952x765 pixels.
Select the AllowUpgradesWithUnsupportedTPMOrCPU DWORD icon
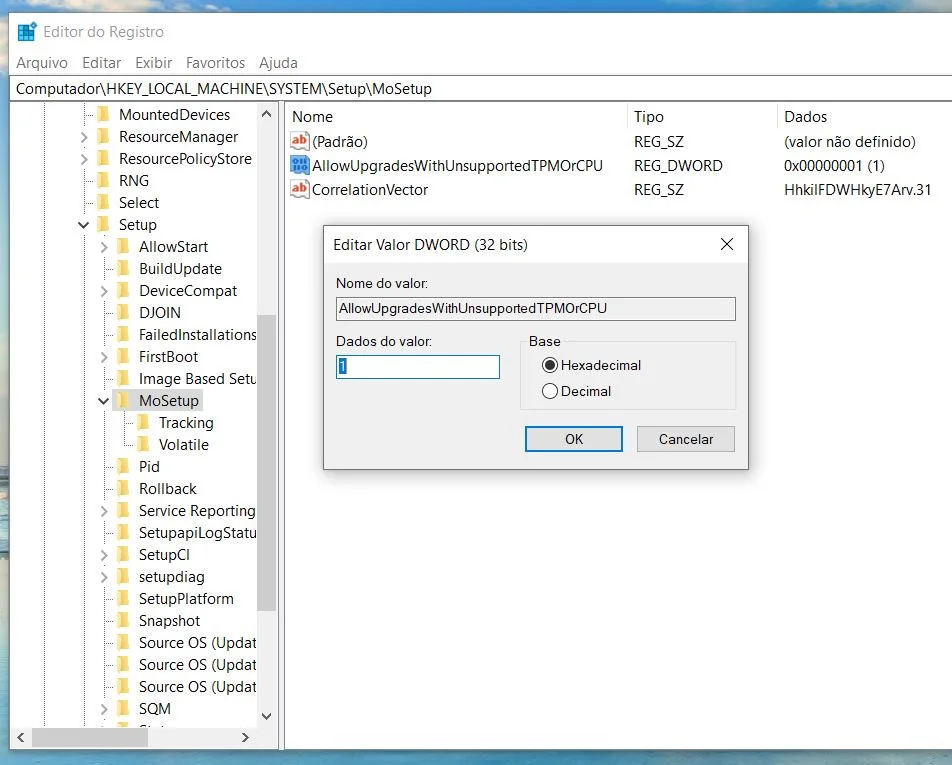[299, 165]
